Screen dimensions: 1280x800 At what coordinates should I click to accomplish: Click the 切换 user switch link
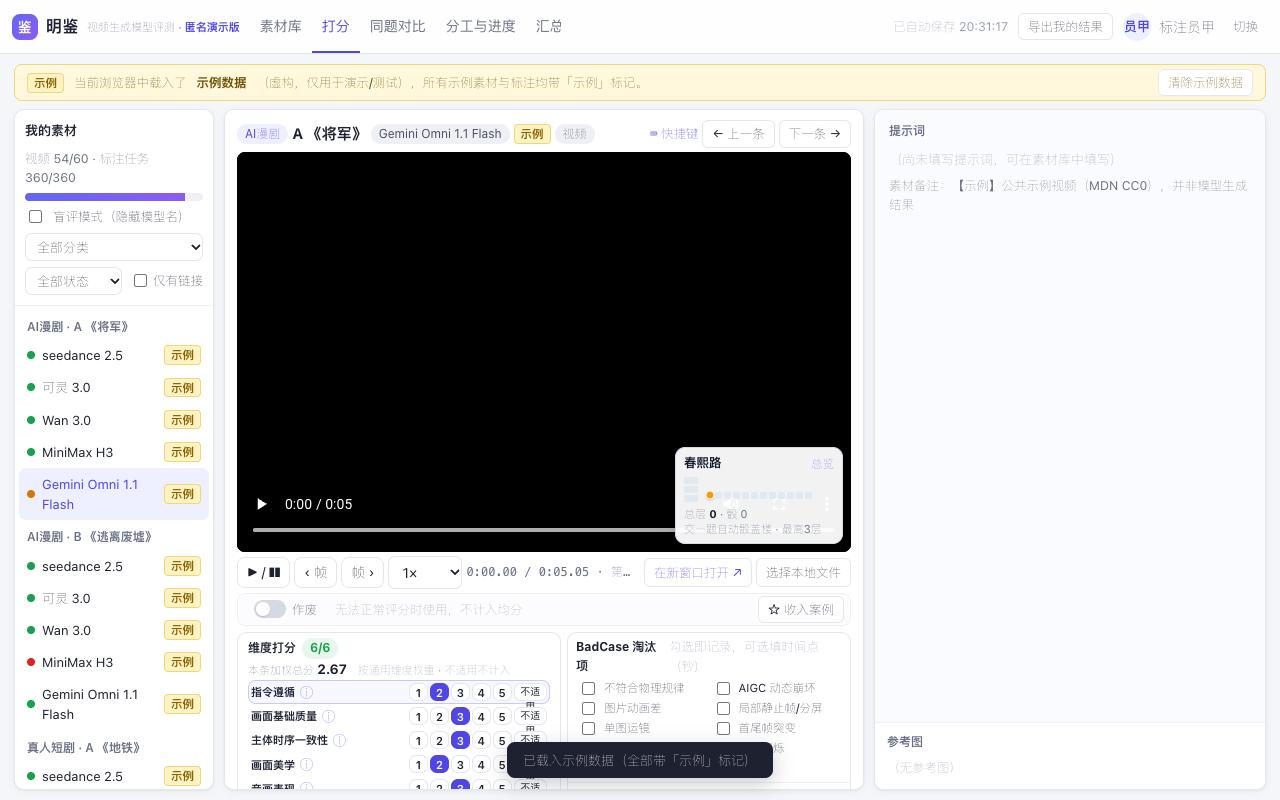click(1245, 27)
